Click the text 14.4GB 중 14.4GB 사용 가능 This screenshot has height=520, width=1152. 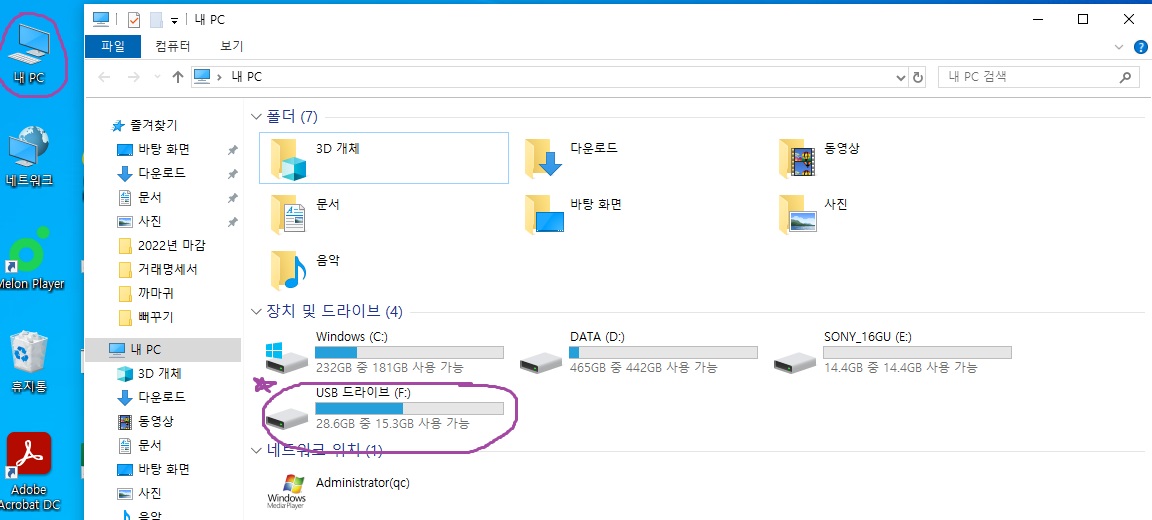901,367
